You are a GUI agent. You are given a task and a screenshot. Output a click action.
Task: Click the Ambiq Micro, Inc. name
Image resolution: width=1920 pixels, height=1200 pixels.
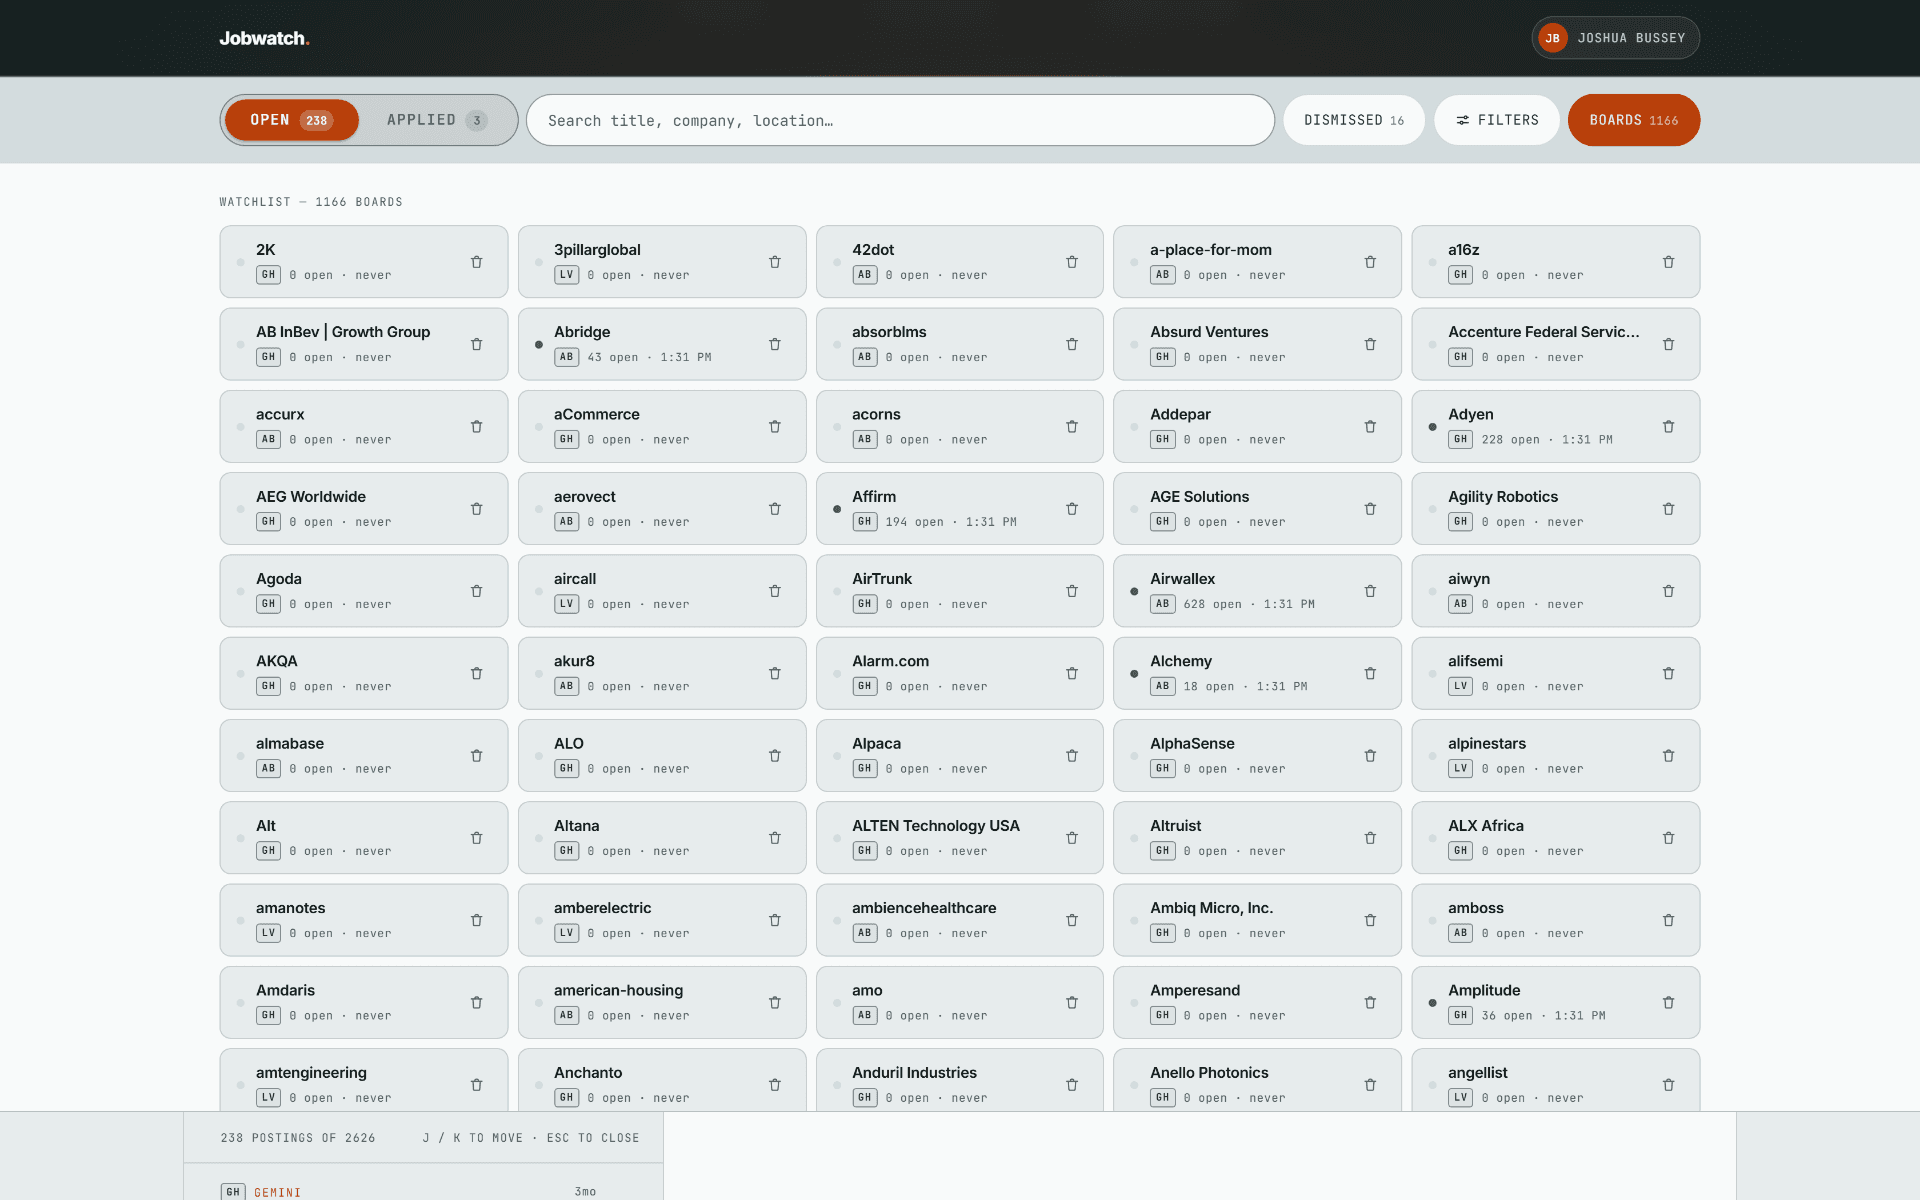pyautogui.click(x=1212, y=908)
